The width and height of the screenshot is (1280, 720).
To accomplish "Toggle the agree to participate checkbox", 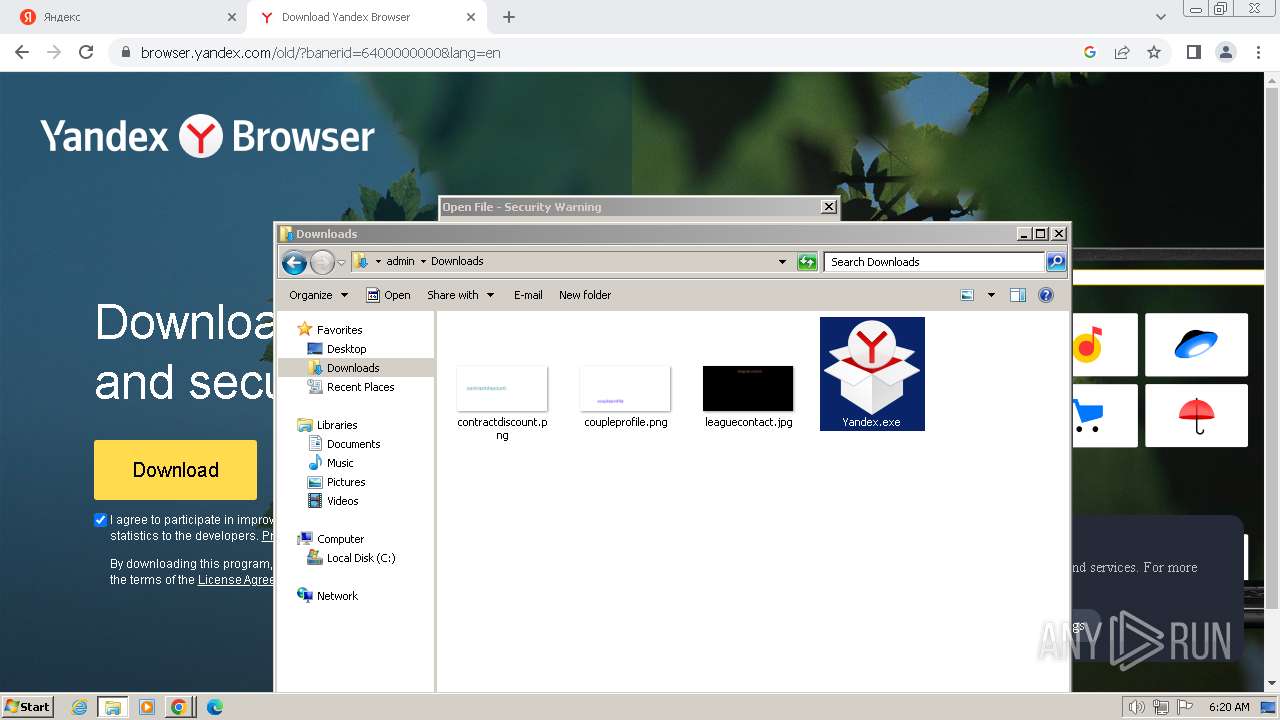I will click(x=100, y=520).
